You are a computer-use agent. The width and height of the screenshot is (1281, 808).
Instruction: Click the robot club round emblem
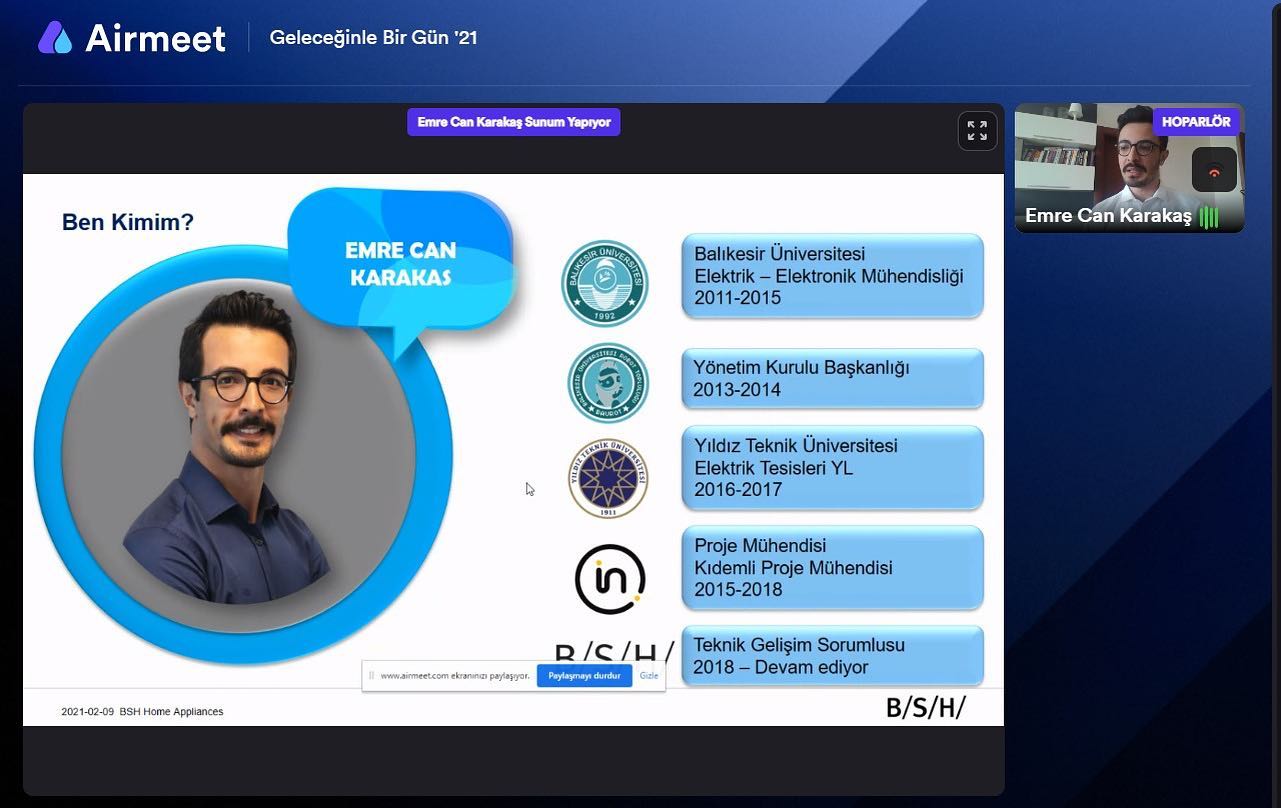point(608,383)
